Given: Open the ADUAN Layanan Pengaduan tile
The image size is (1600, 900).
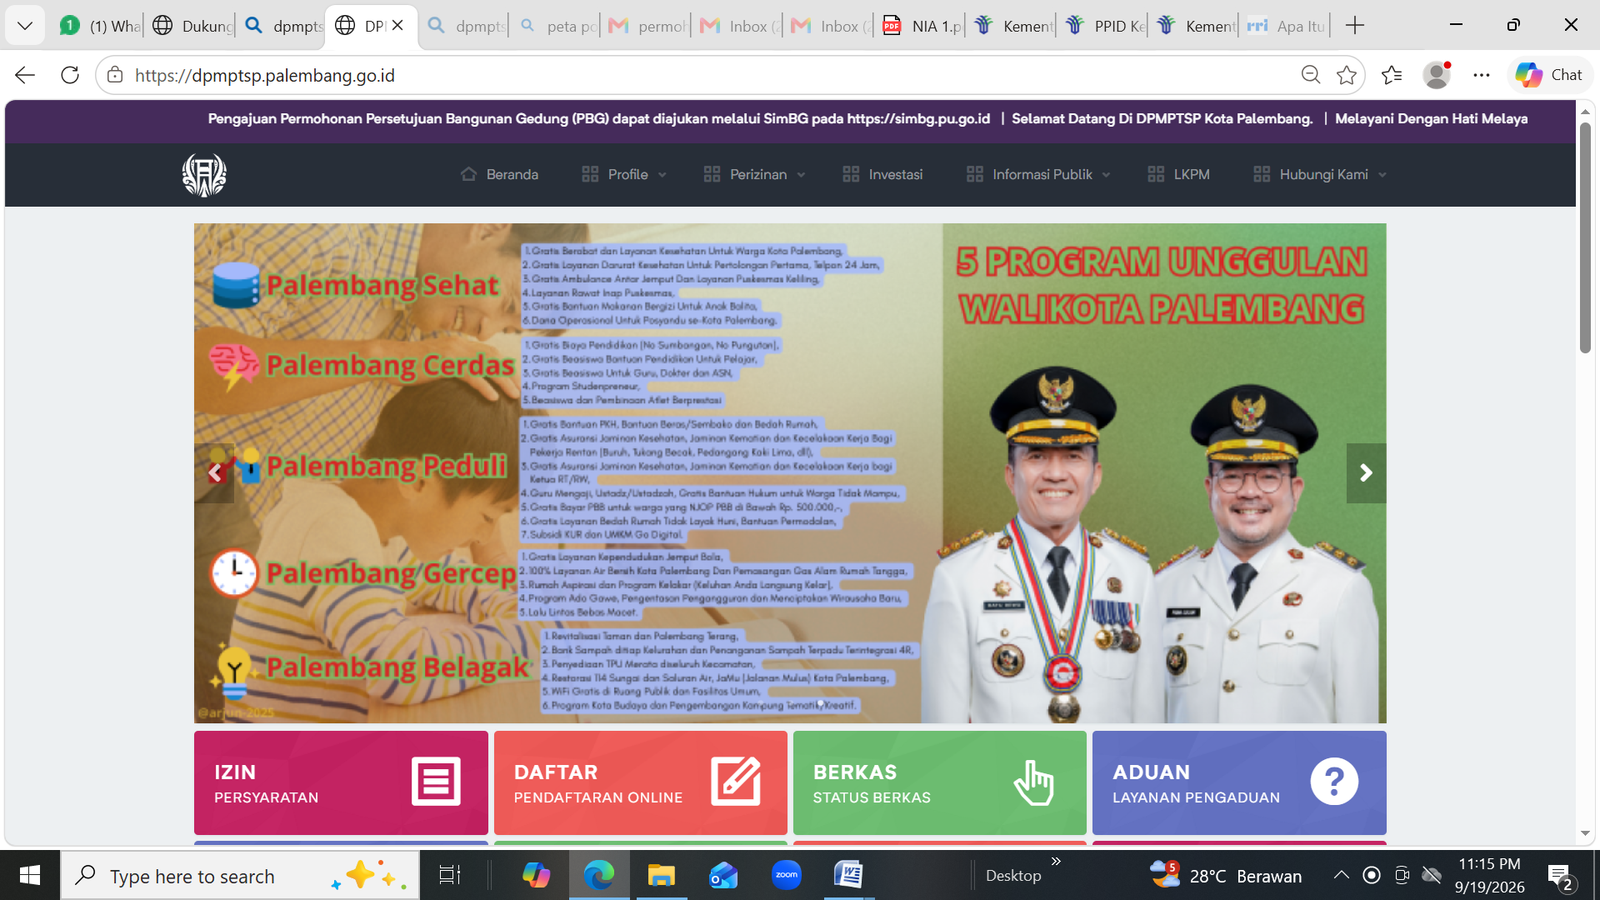Looking at the screenshot, I should click(1239, 783).
